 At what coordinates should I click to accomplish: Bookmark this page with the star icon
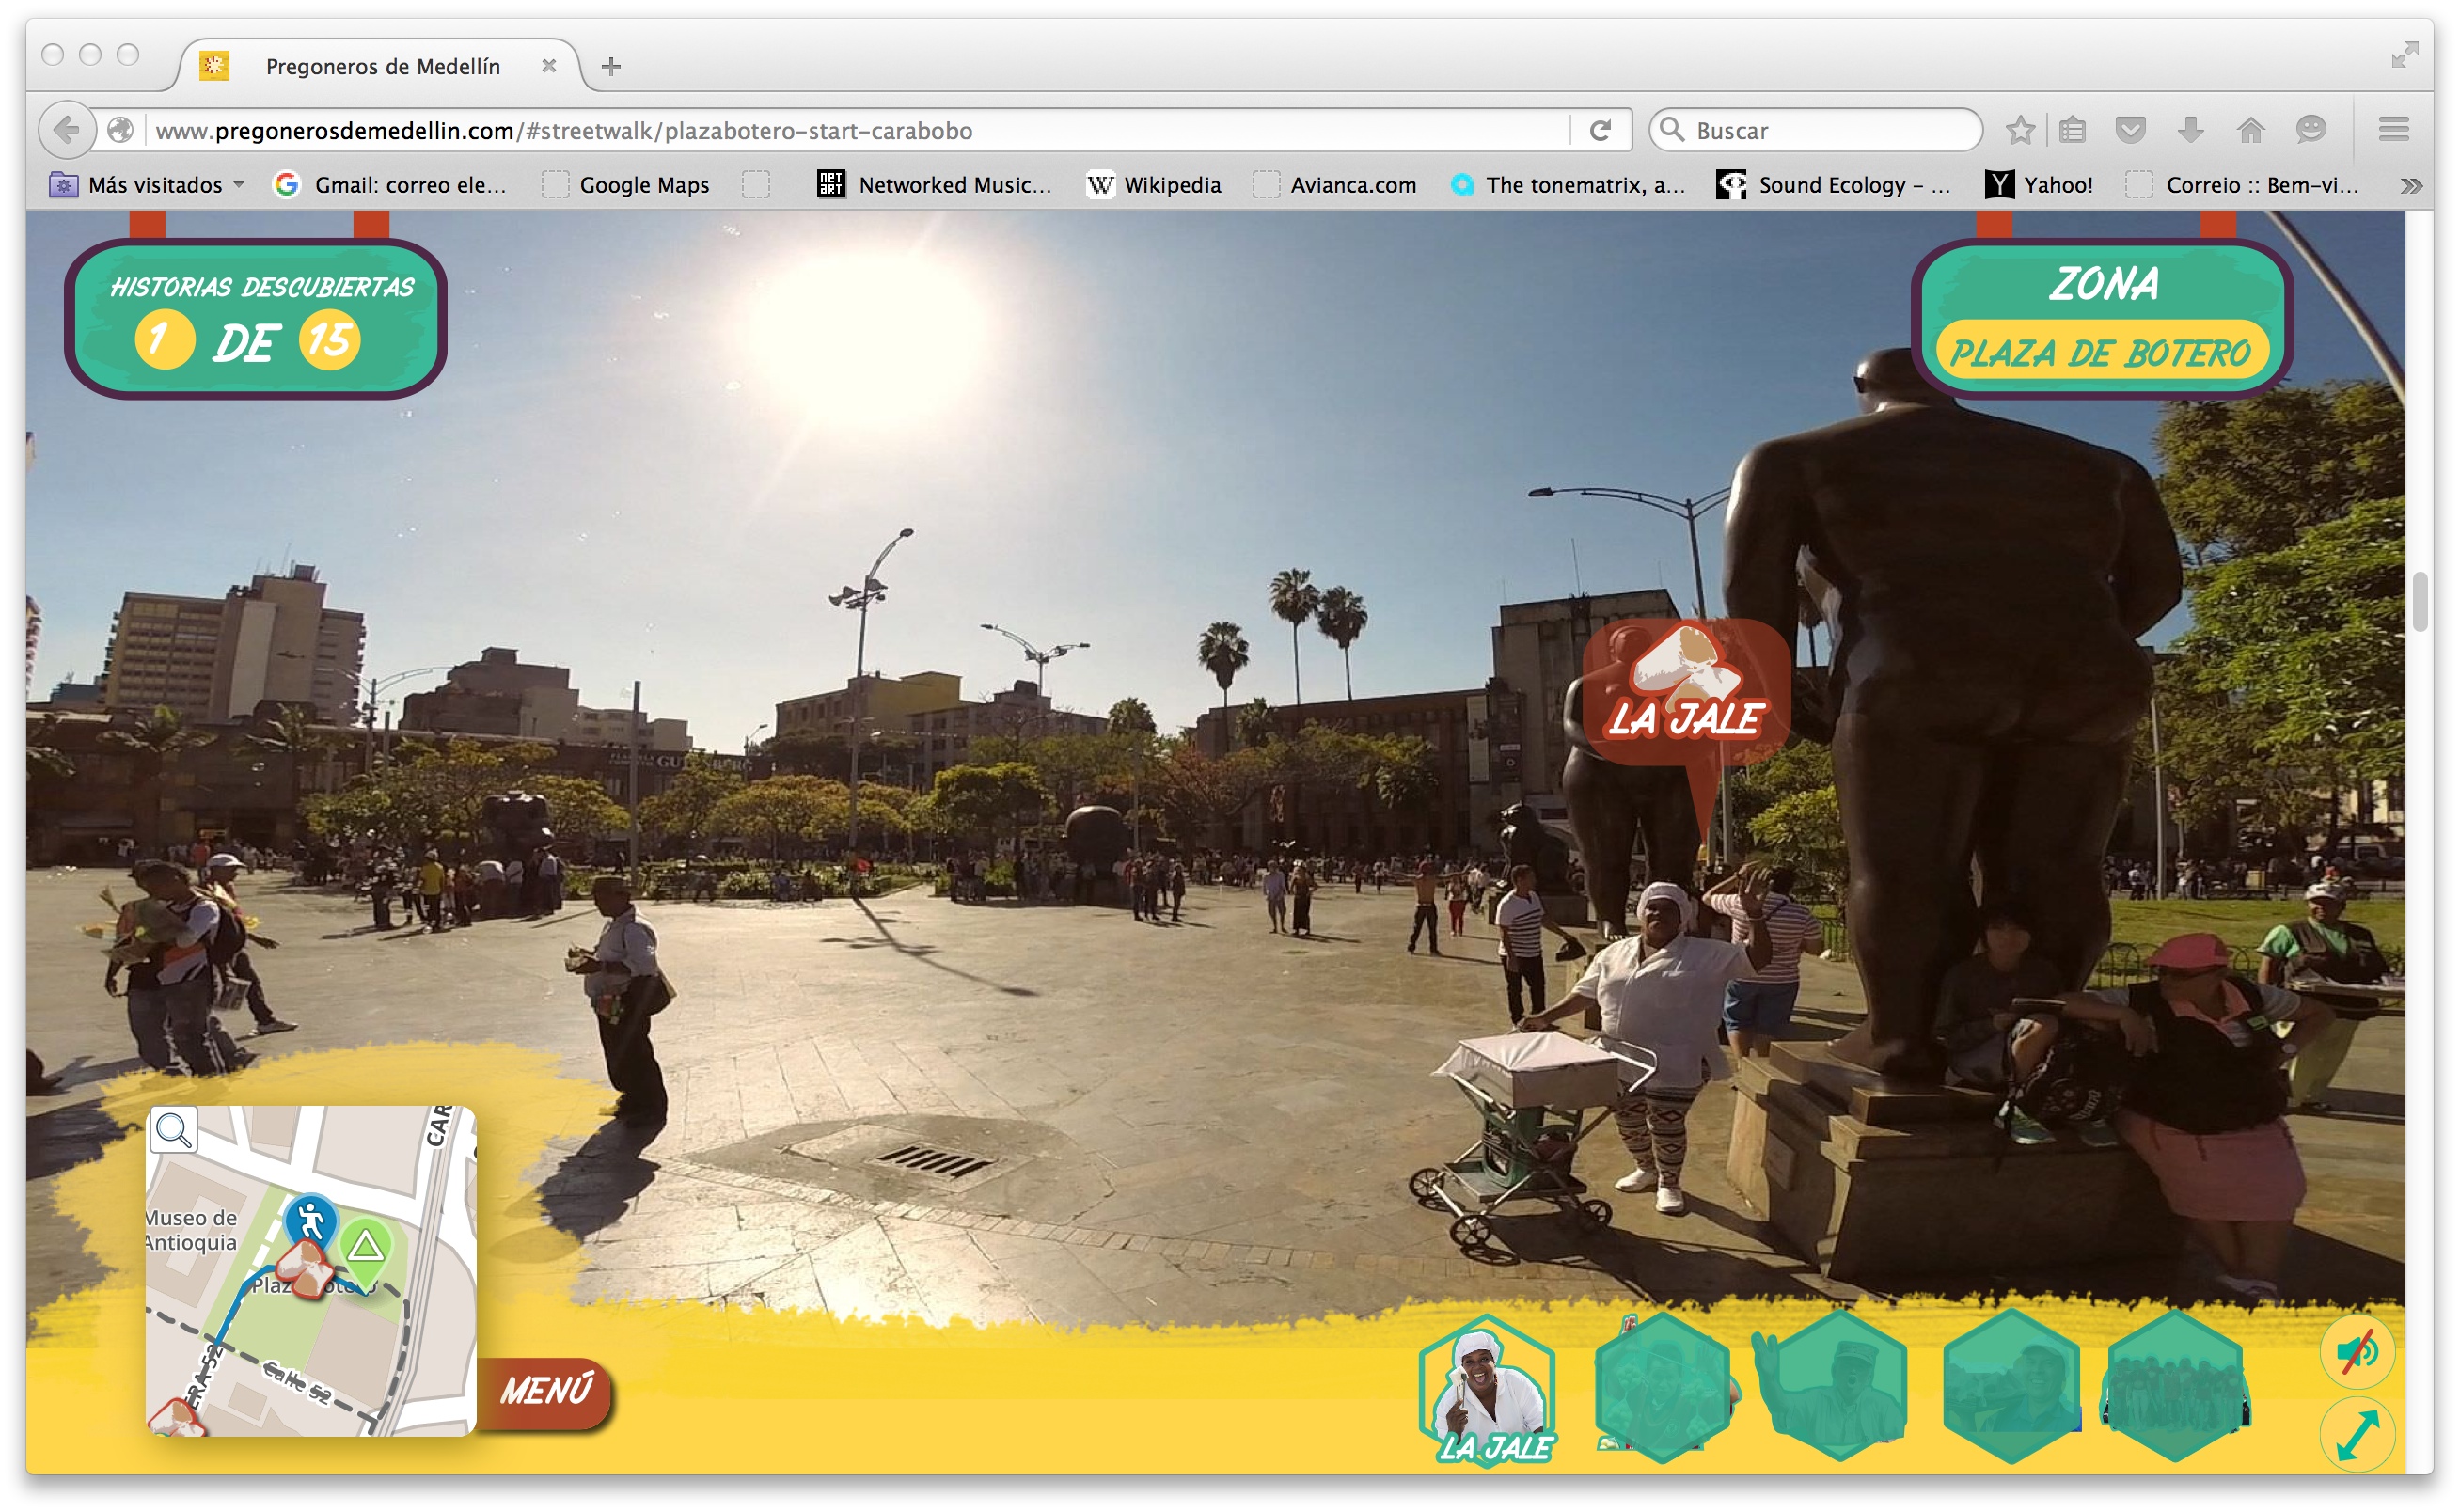[2020, 130]
